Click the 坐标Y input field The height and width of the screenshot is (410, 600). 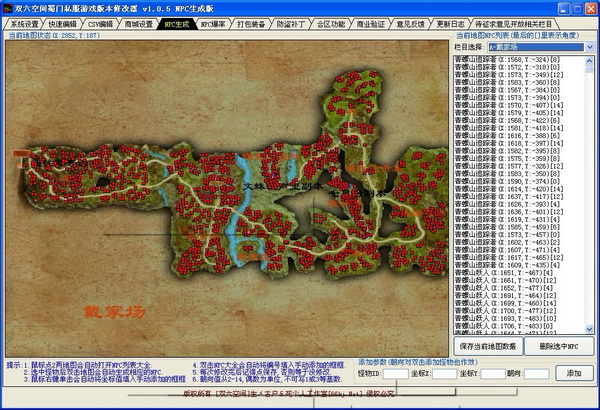coord(493,373)
